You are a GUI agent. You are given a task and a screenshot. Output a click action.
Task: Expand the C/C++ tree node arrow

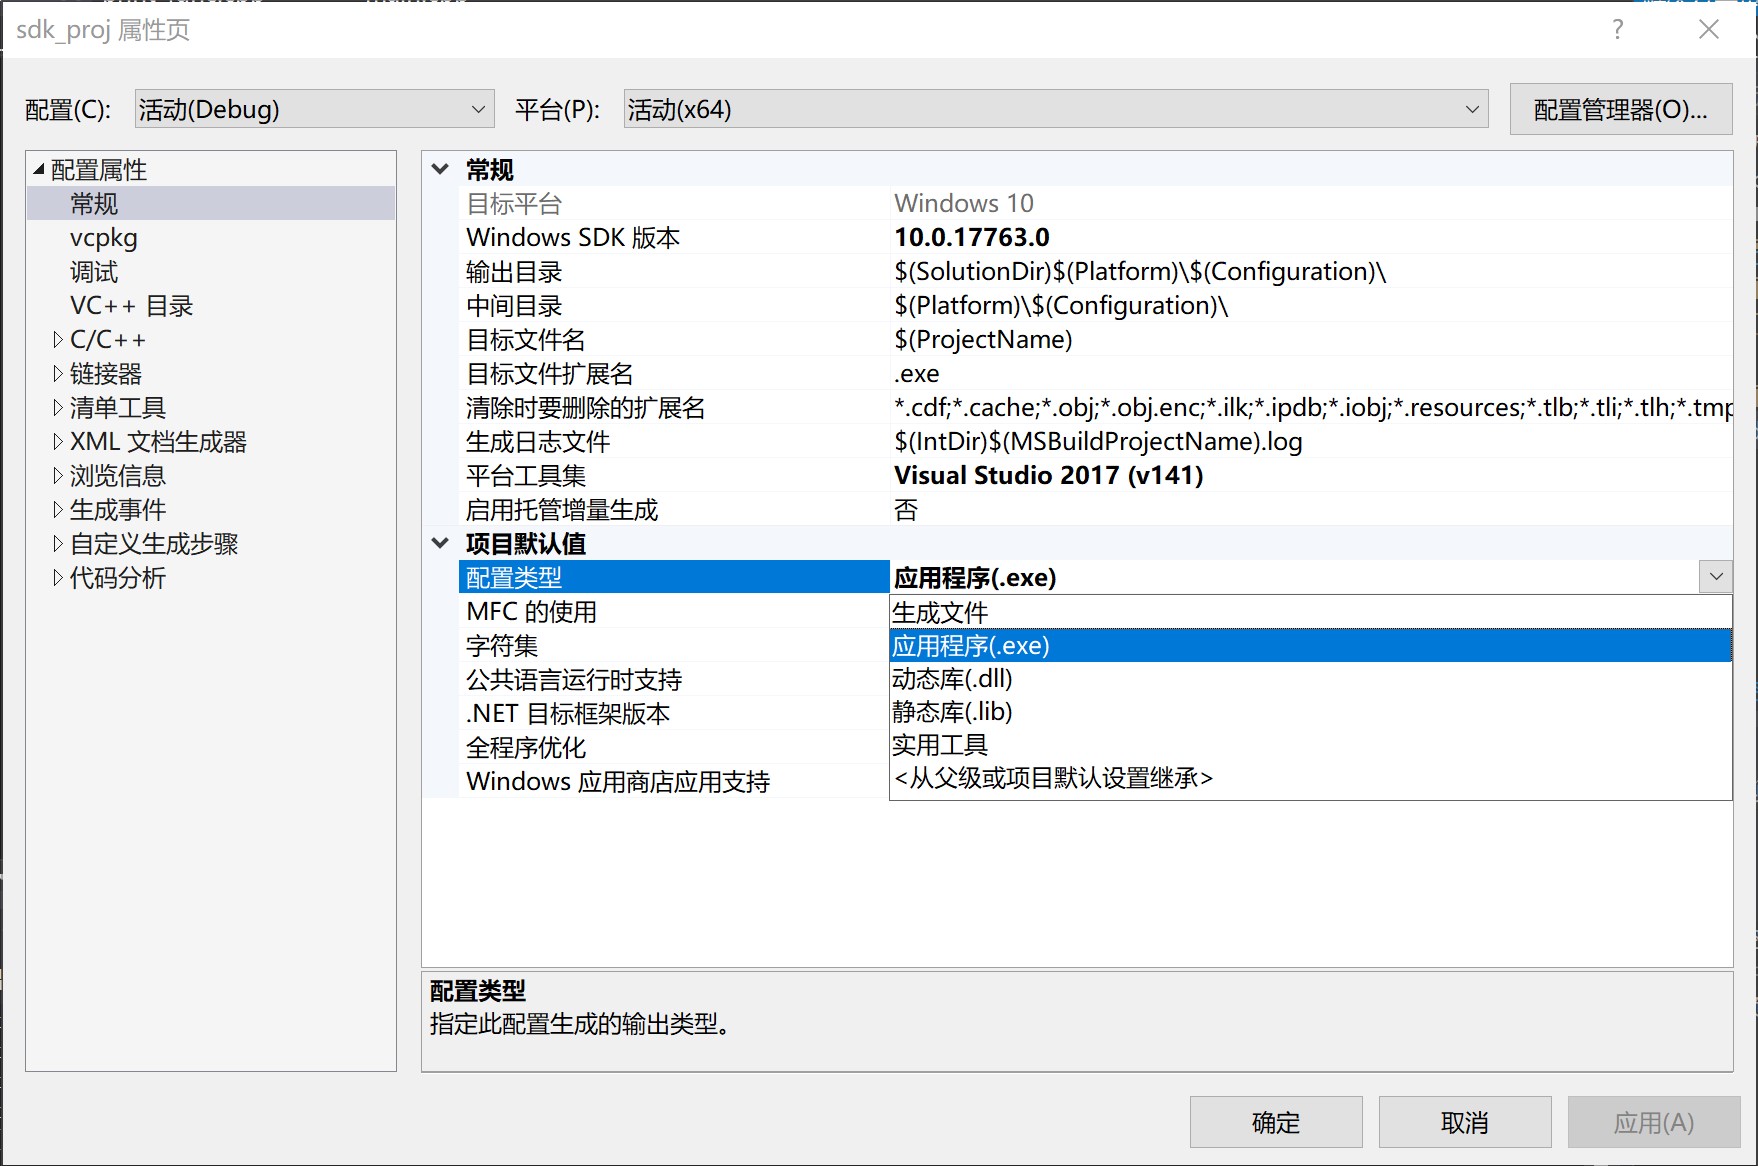tap(57, 340)
